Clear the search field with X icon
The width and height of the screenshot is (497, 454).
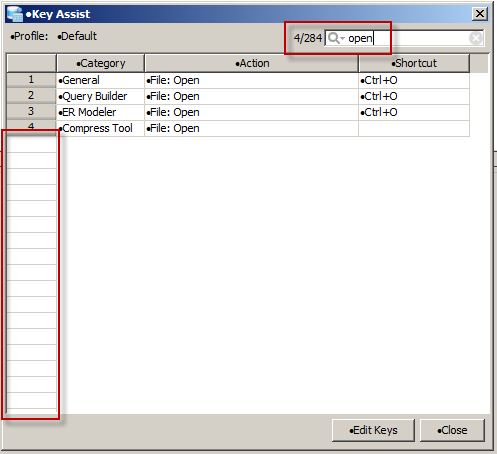(x=476, y=38)
